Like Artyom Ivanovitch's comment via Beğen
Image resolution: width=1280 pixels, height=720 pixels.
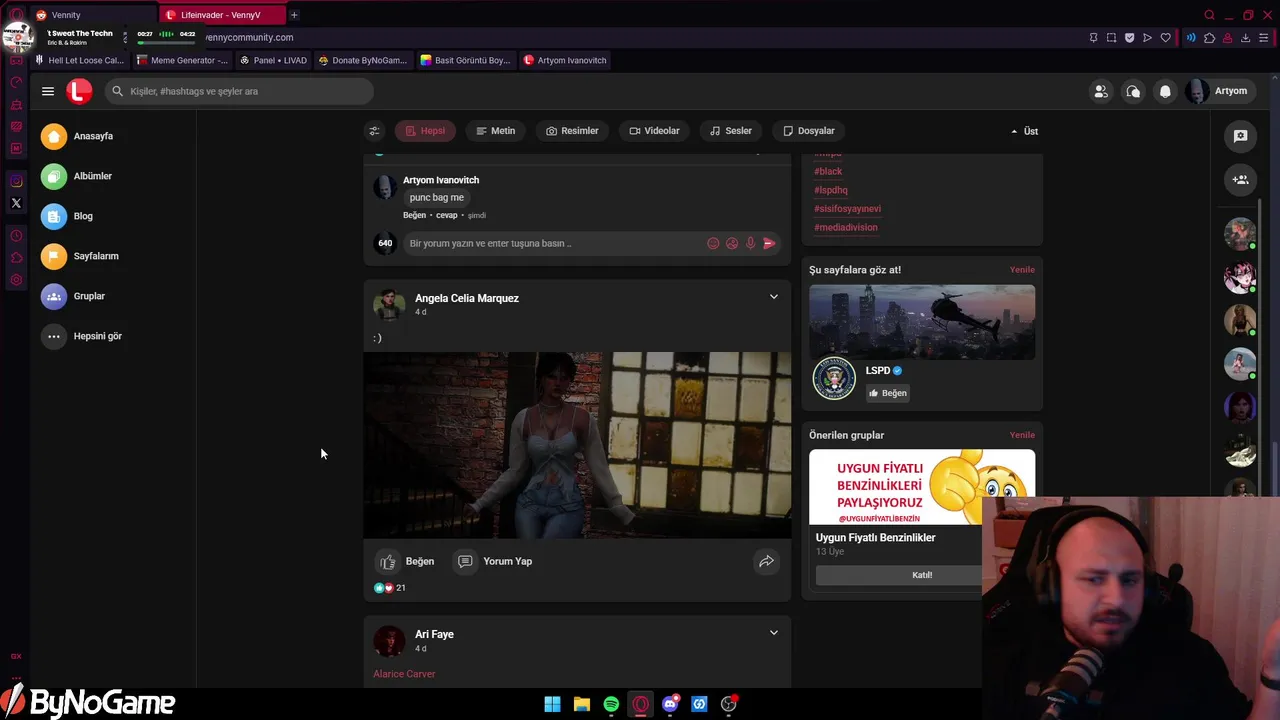414,215
